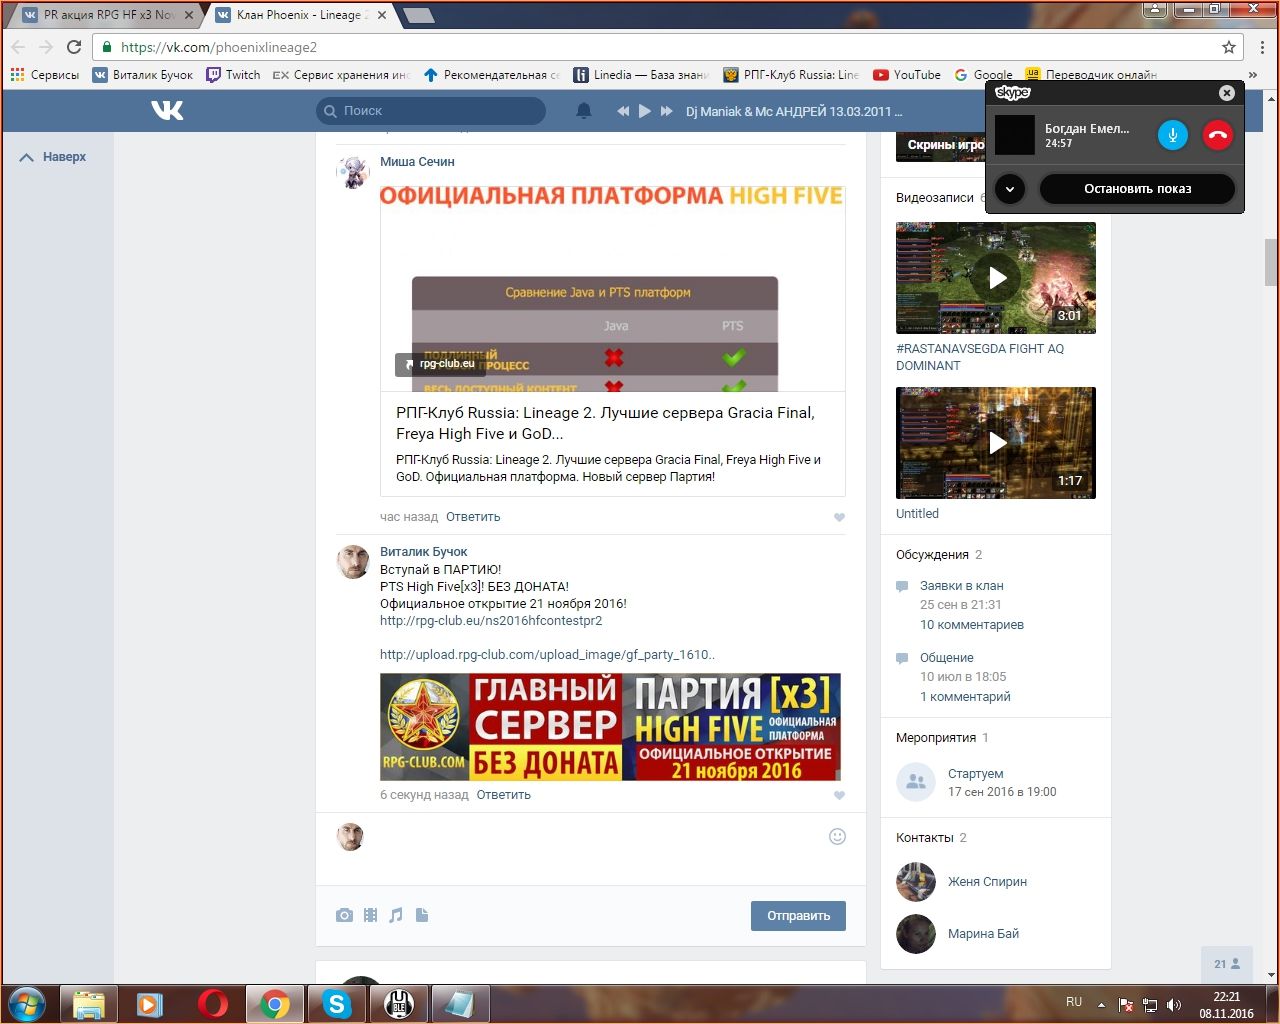Open the 'Linedia — База знаний' bookmark
The image size is (1280, 1024).
coord(641,75)
